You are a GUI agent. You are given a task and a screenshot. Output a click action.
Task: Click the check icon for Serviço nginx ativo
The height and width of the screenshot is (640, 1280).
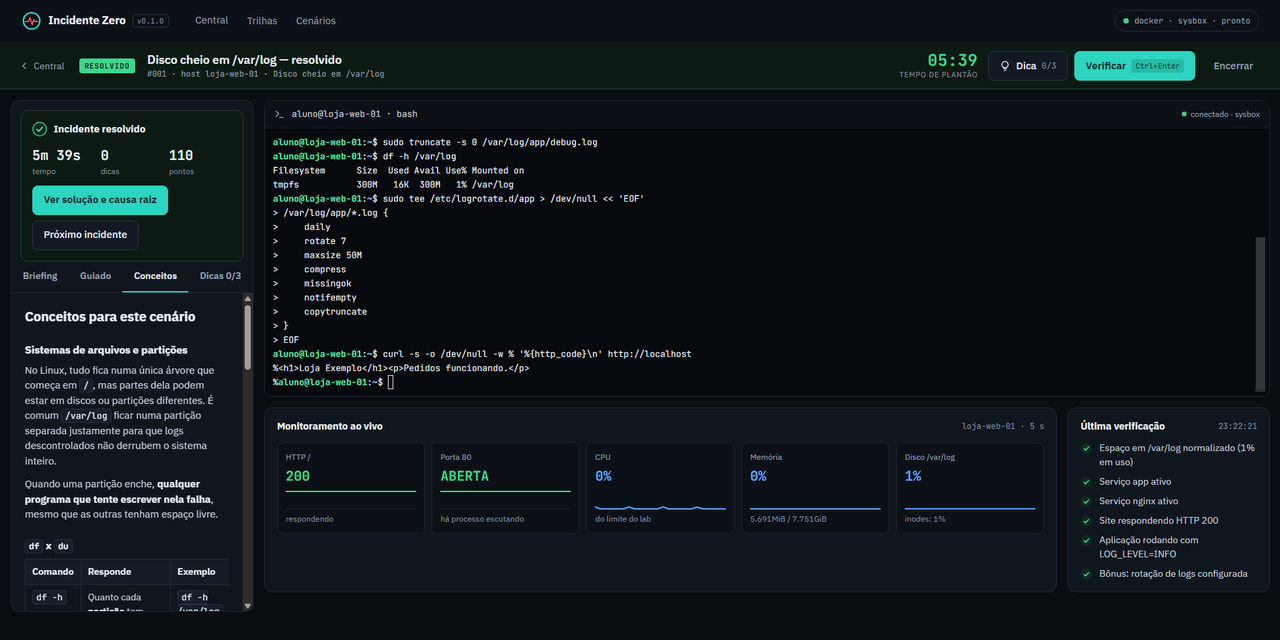(x=1087, y=501)
